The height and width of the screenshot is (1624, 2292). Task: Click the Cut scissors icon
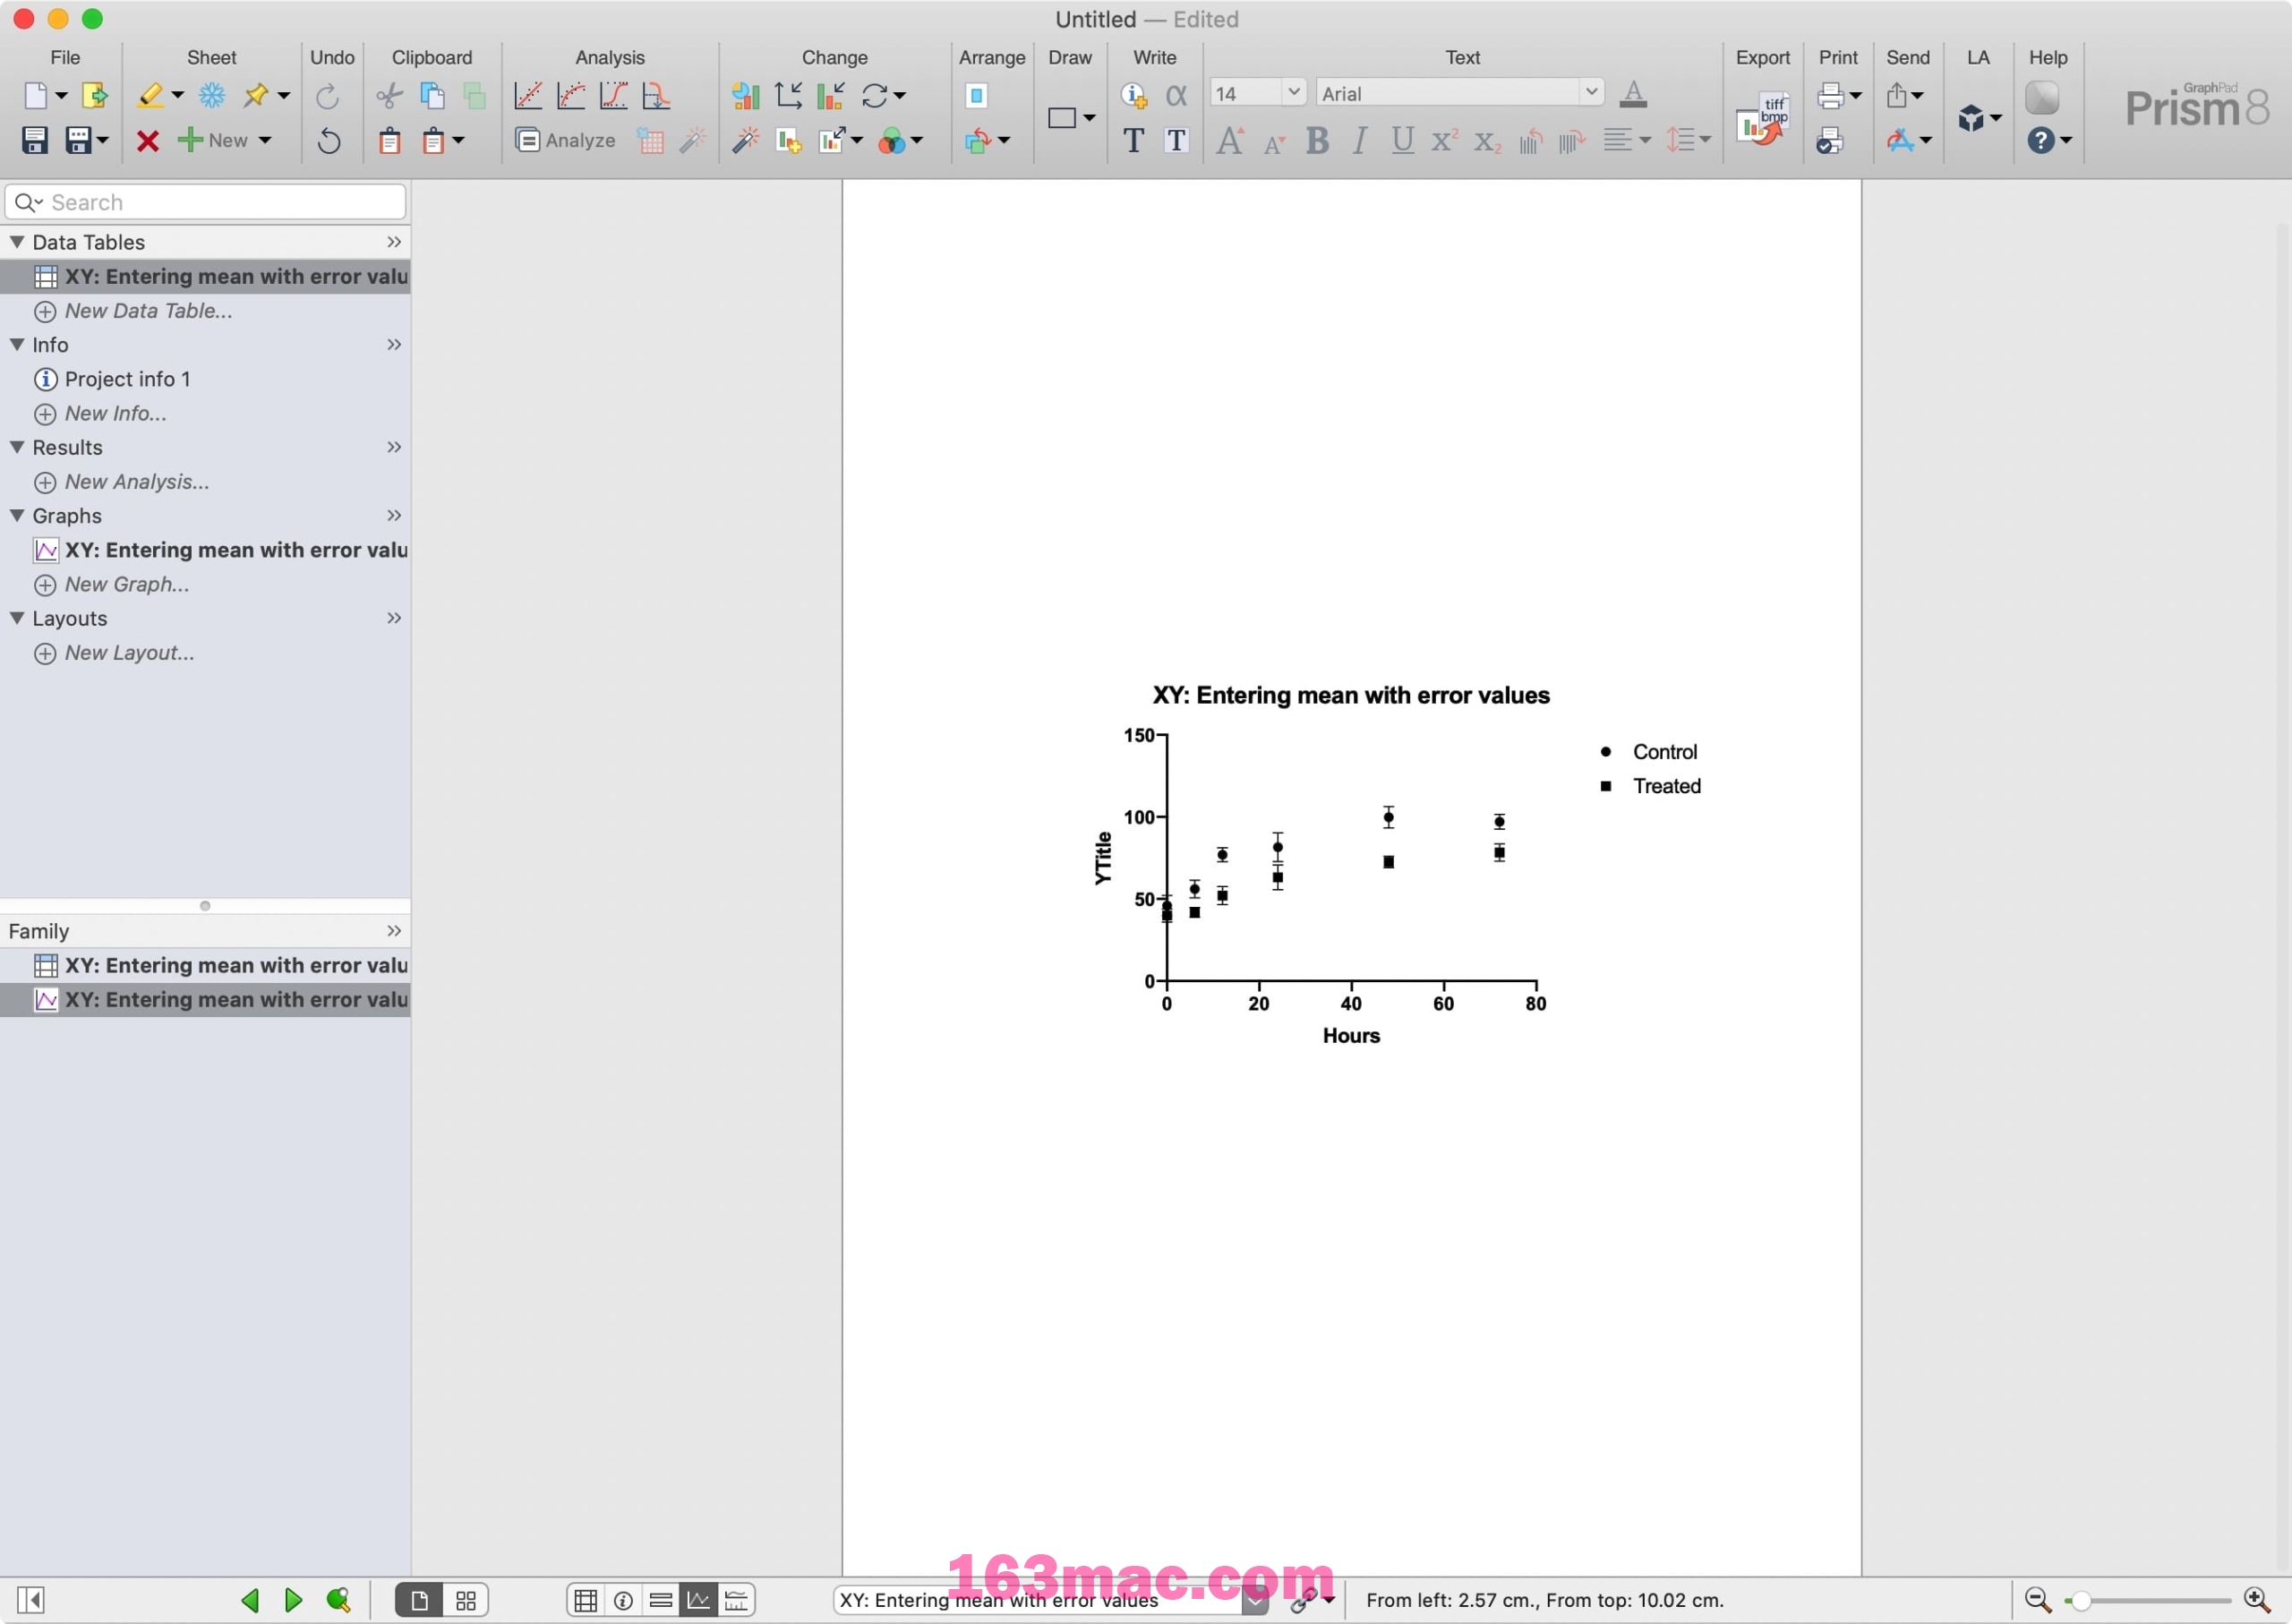pos(389,96)
